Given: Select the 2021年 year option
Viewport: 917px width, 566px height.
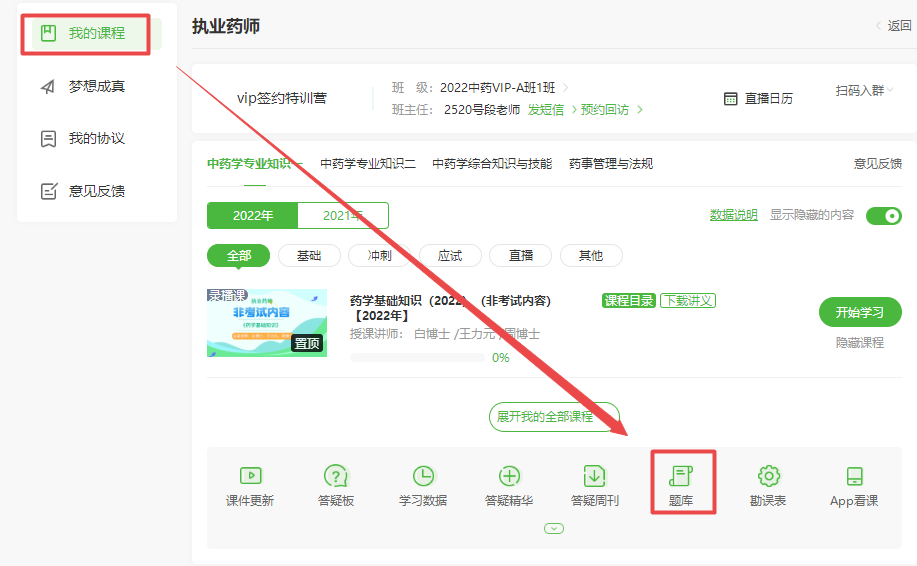Looking at the screenshot, I should coord(342,216).
